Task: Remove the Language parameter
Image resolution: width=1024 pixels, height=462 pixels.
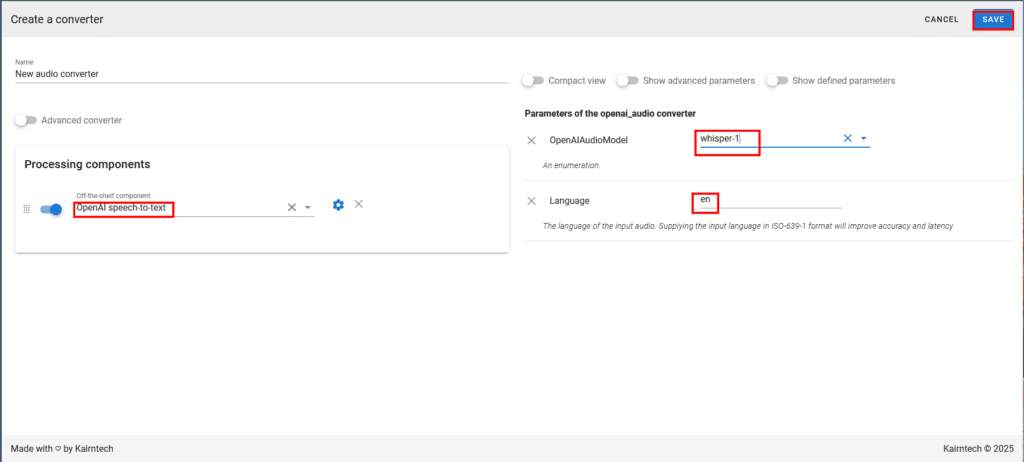Action: [532, 201]
